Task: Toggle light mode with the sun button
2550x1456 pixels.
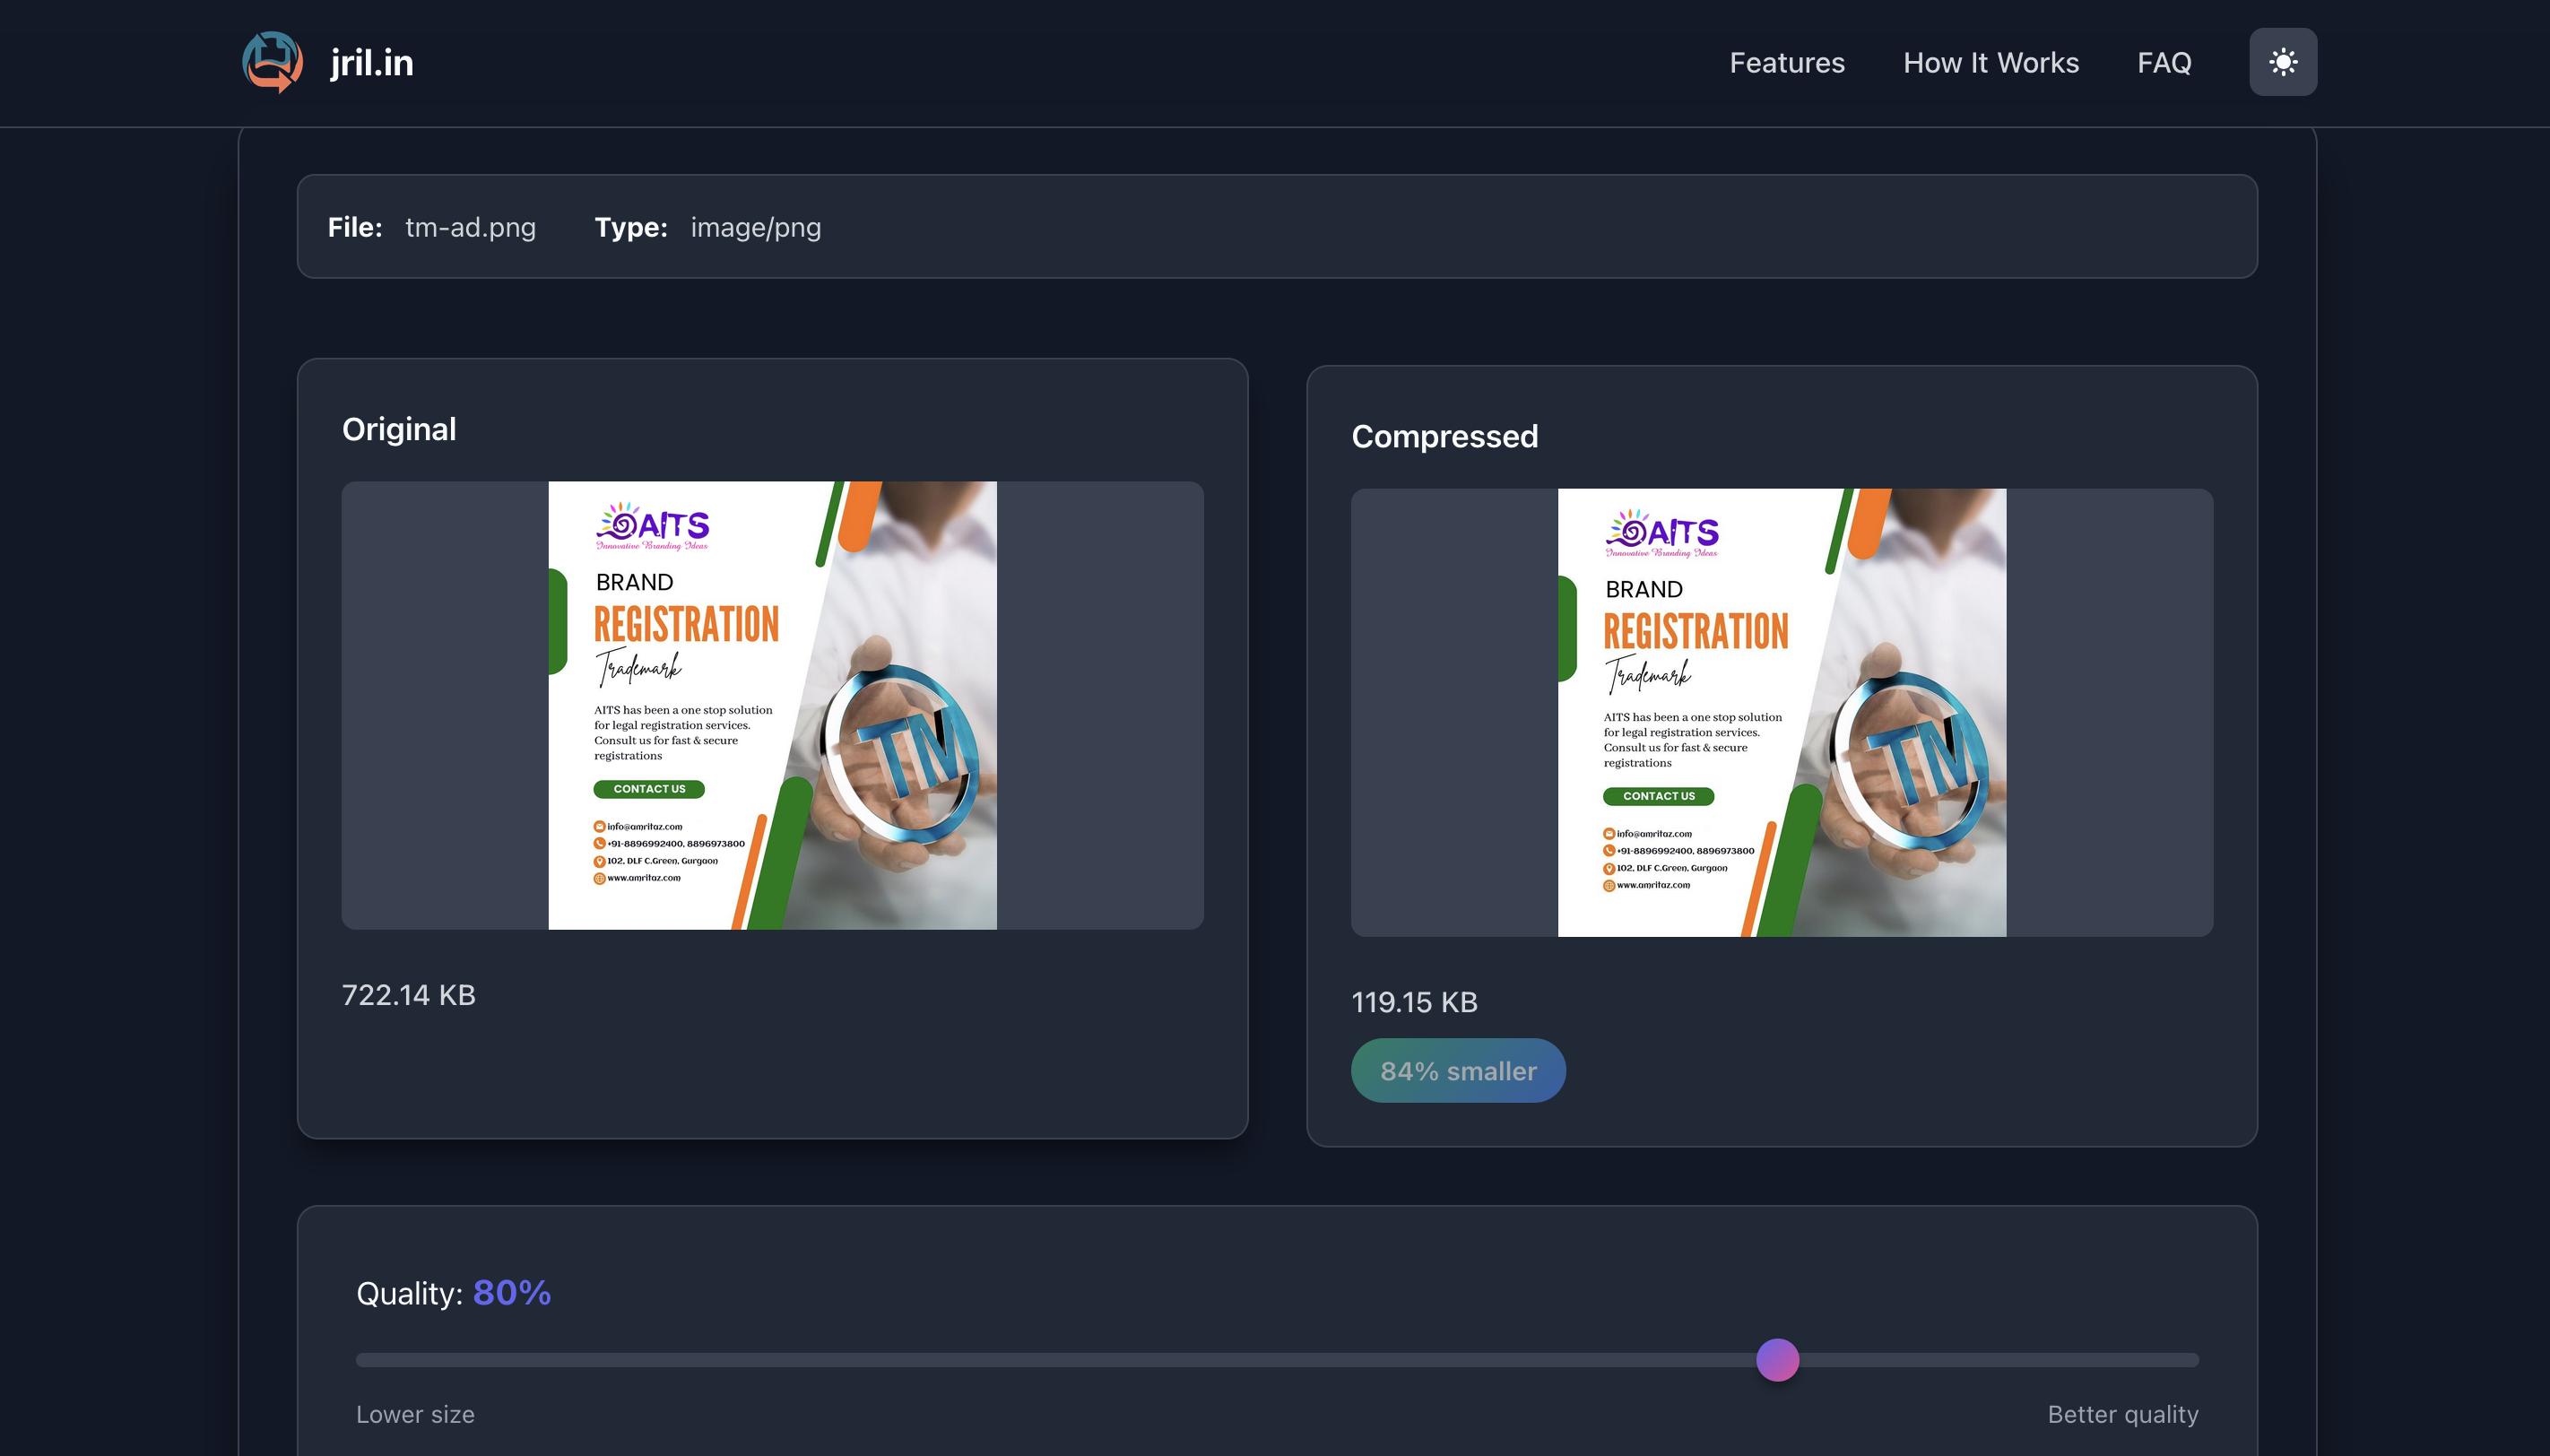Action: pyautogui.click(x=2283, y=62)
